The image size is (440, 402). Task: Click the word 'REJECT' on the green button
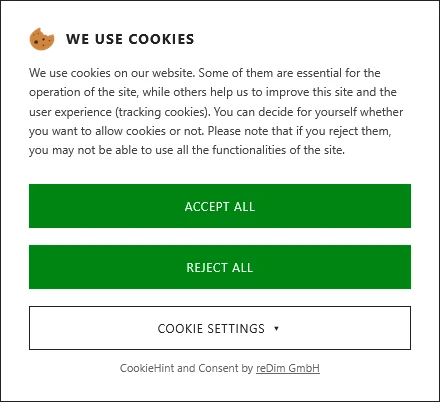[206, 268]
